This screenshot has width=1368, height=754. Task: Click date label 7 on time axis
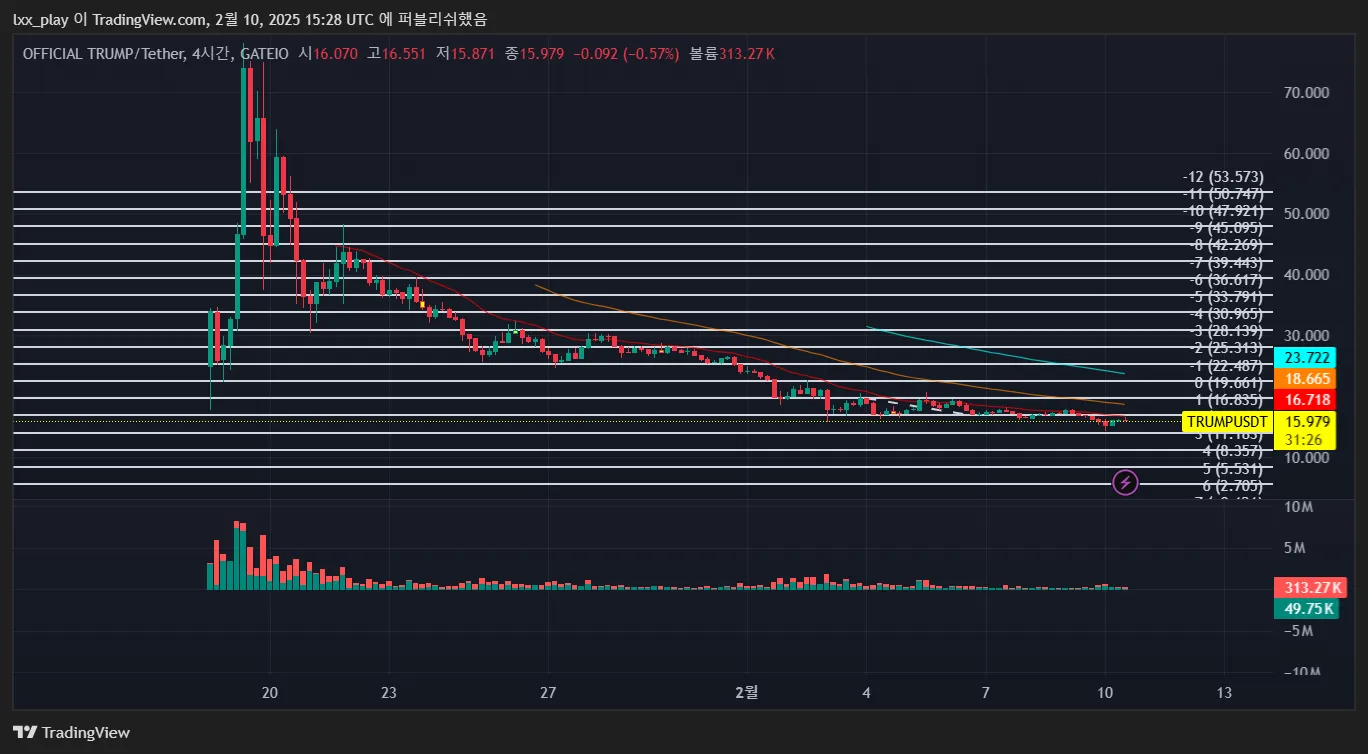985,692
